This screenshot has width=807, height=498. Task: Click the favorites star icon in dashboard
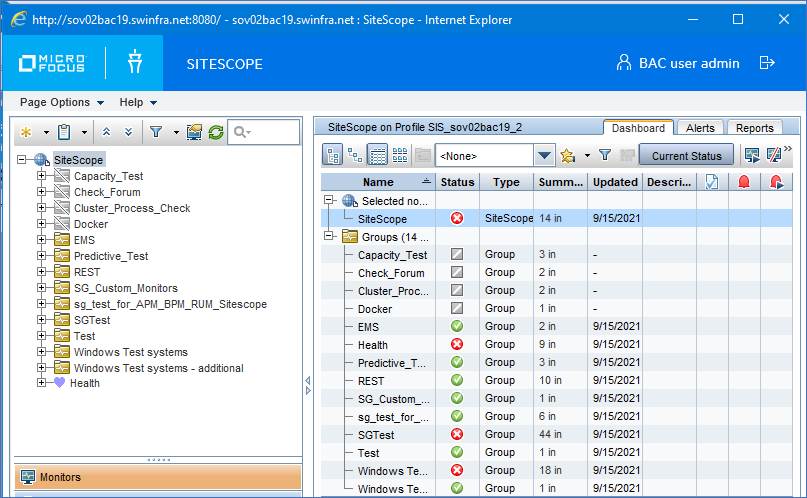pos(568,156)
